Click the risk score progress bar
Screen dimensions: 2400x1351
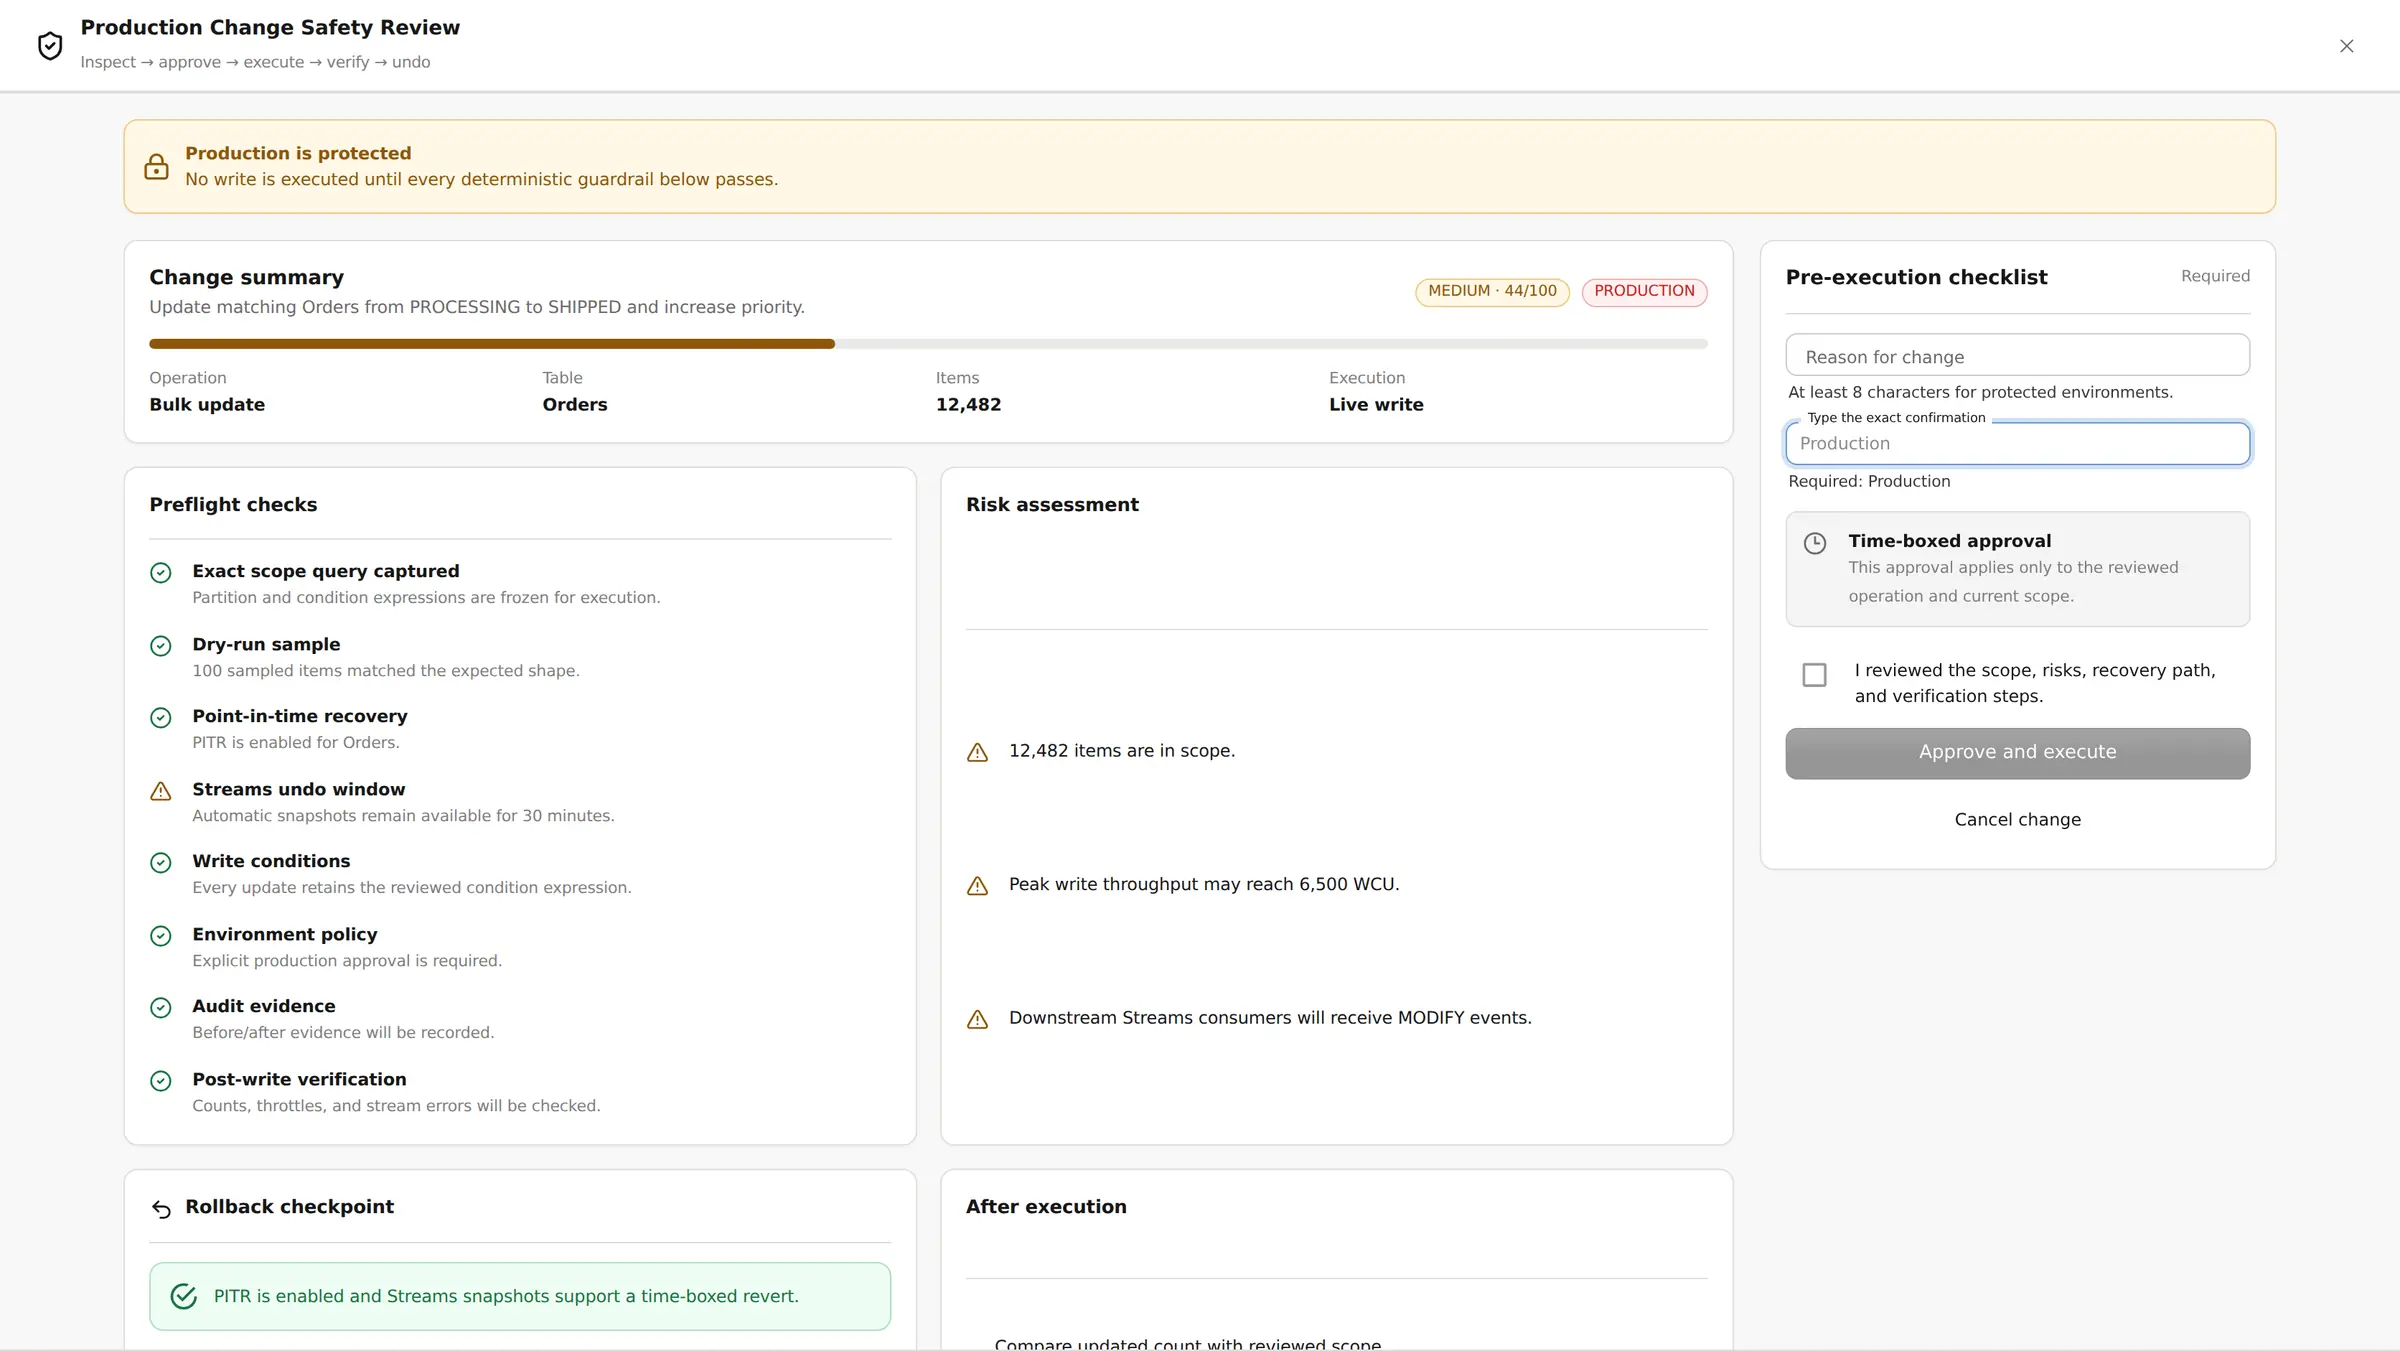click(x=928, y=344)
